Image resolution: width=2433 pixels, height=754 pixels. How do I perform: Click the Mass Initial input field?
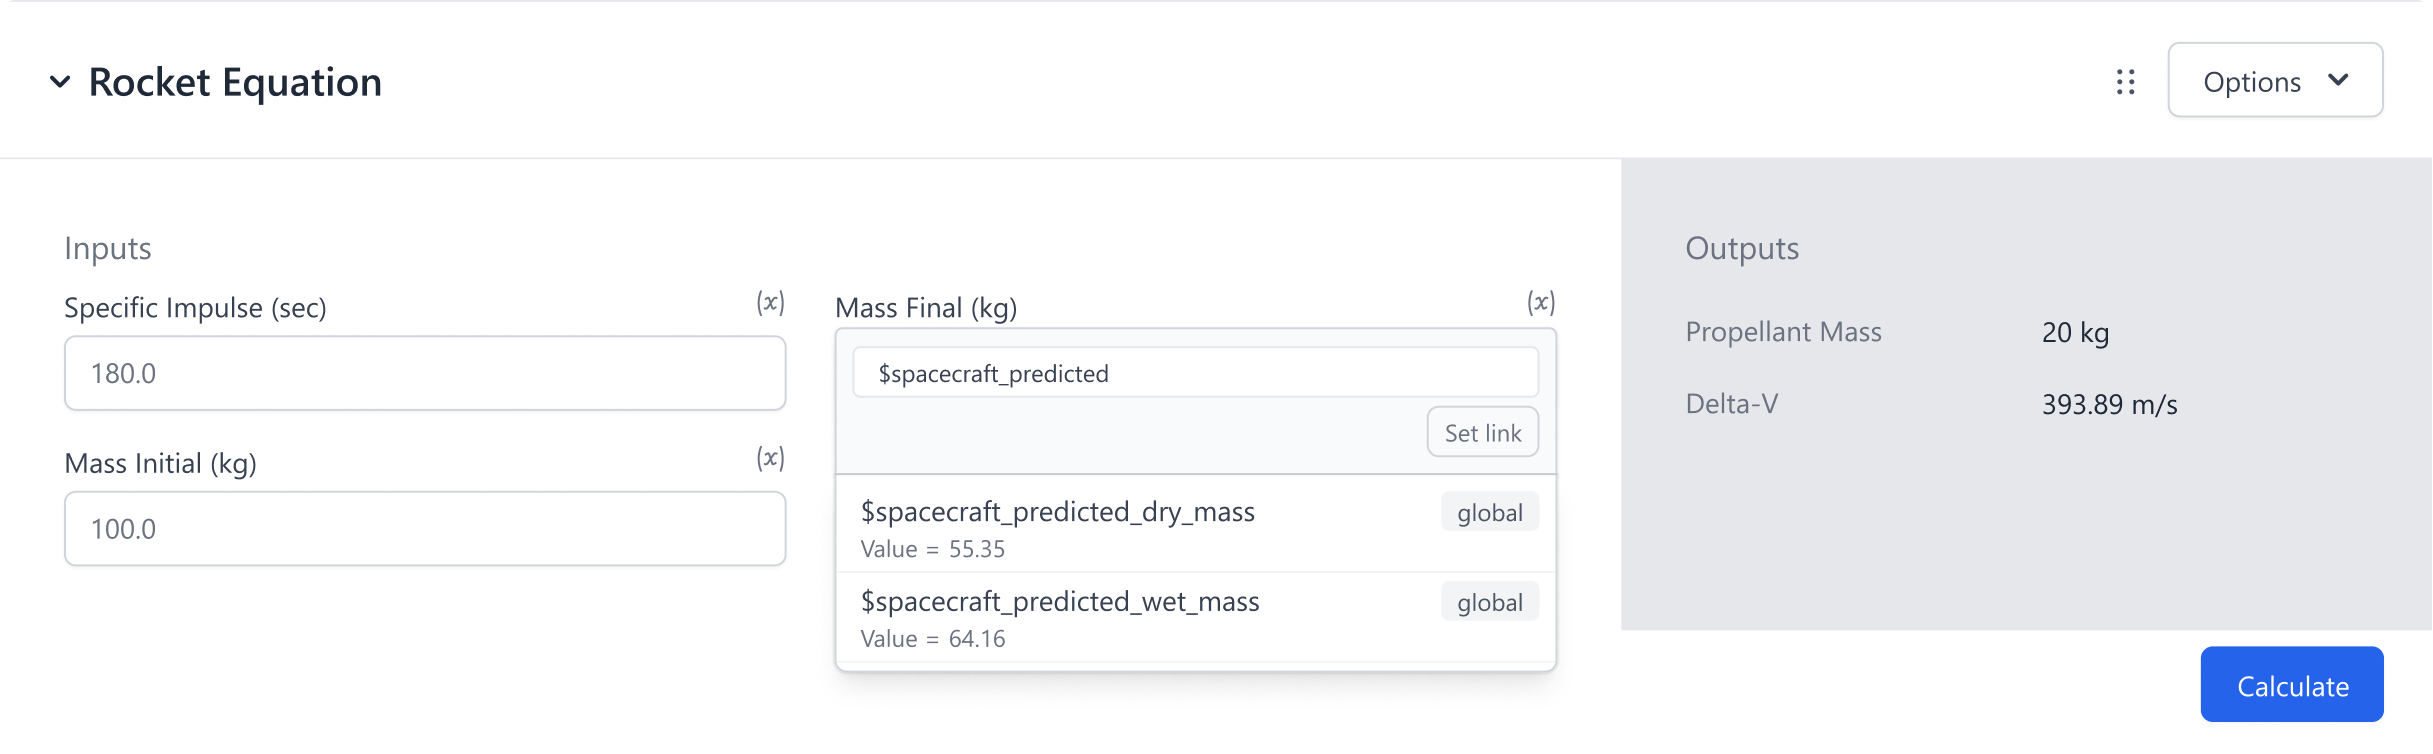pyautogui.click(x=425, y=529)
